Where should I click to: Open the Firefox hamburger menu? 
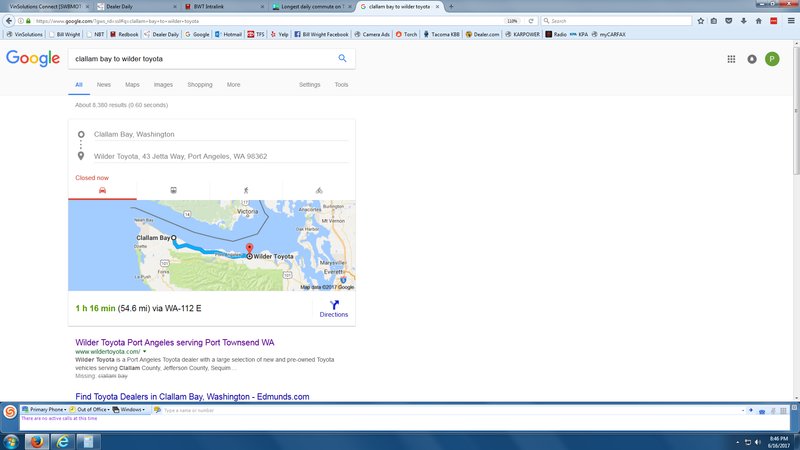tap(790, 21)
